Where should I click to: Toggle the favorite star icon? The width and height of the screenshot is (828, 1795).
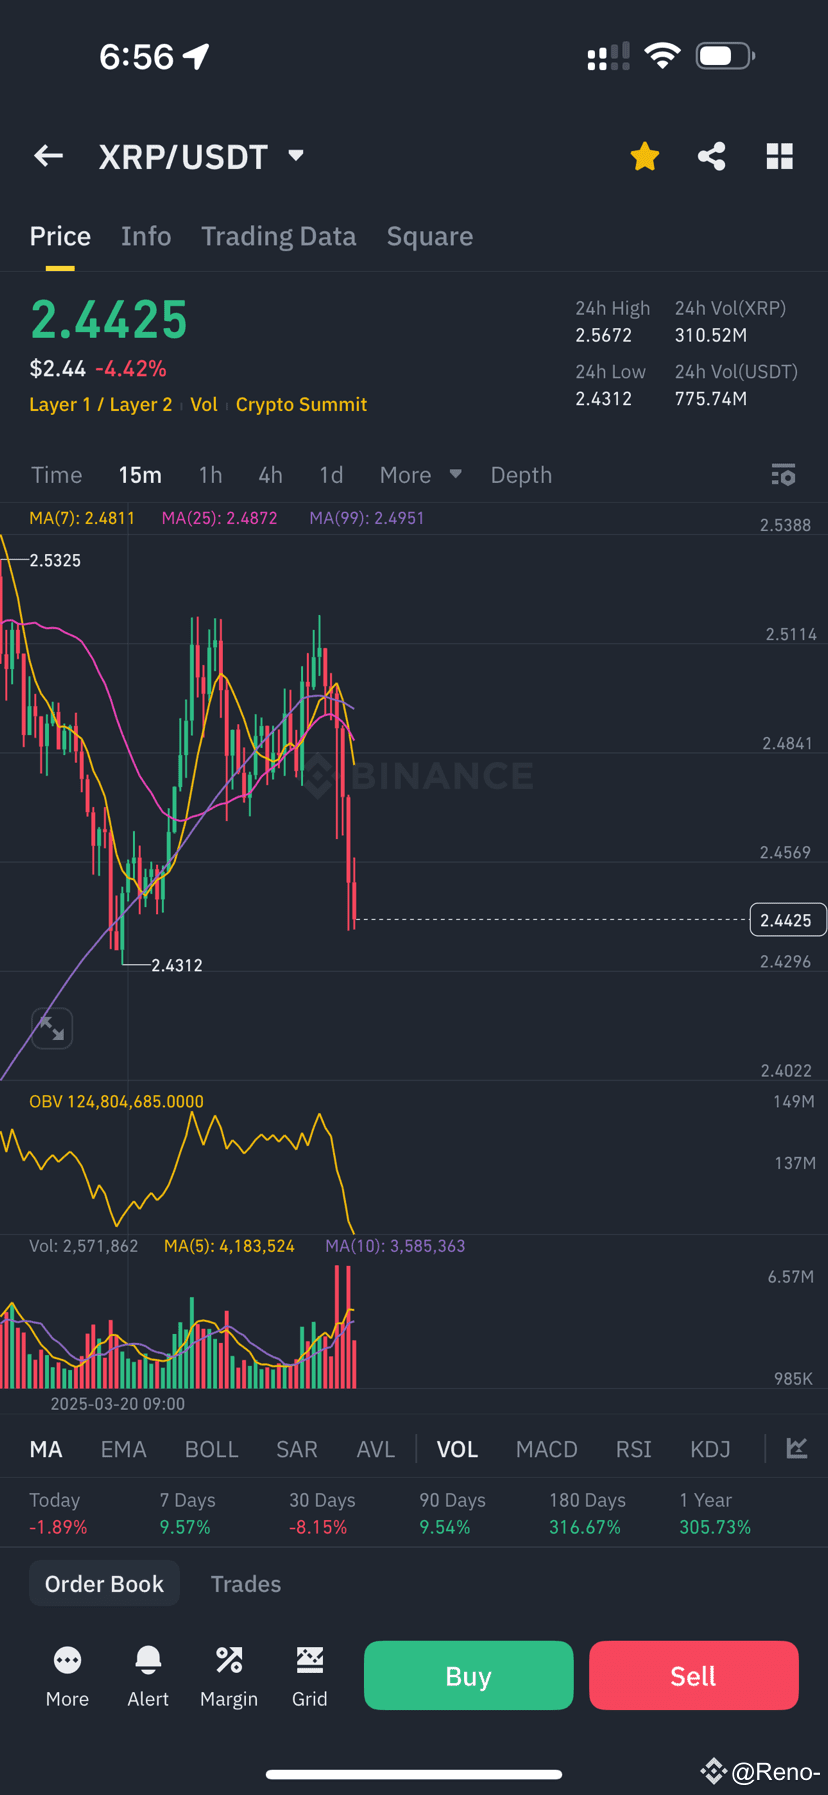pyautogui.click(x=645, y=156)
